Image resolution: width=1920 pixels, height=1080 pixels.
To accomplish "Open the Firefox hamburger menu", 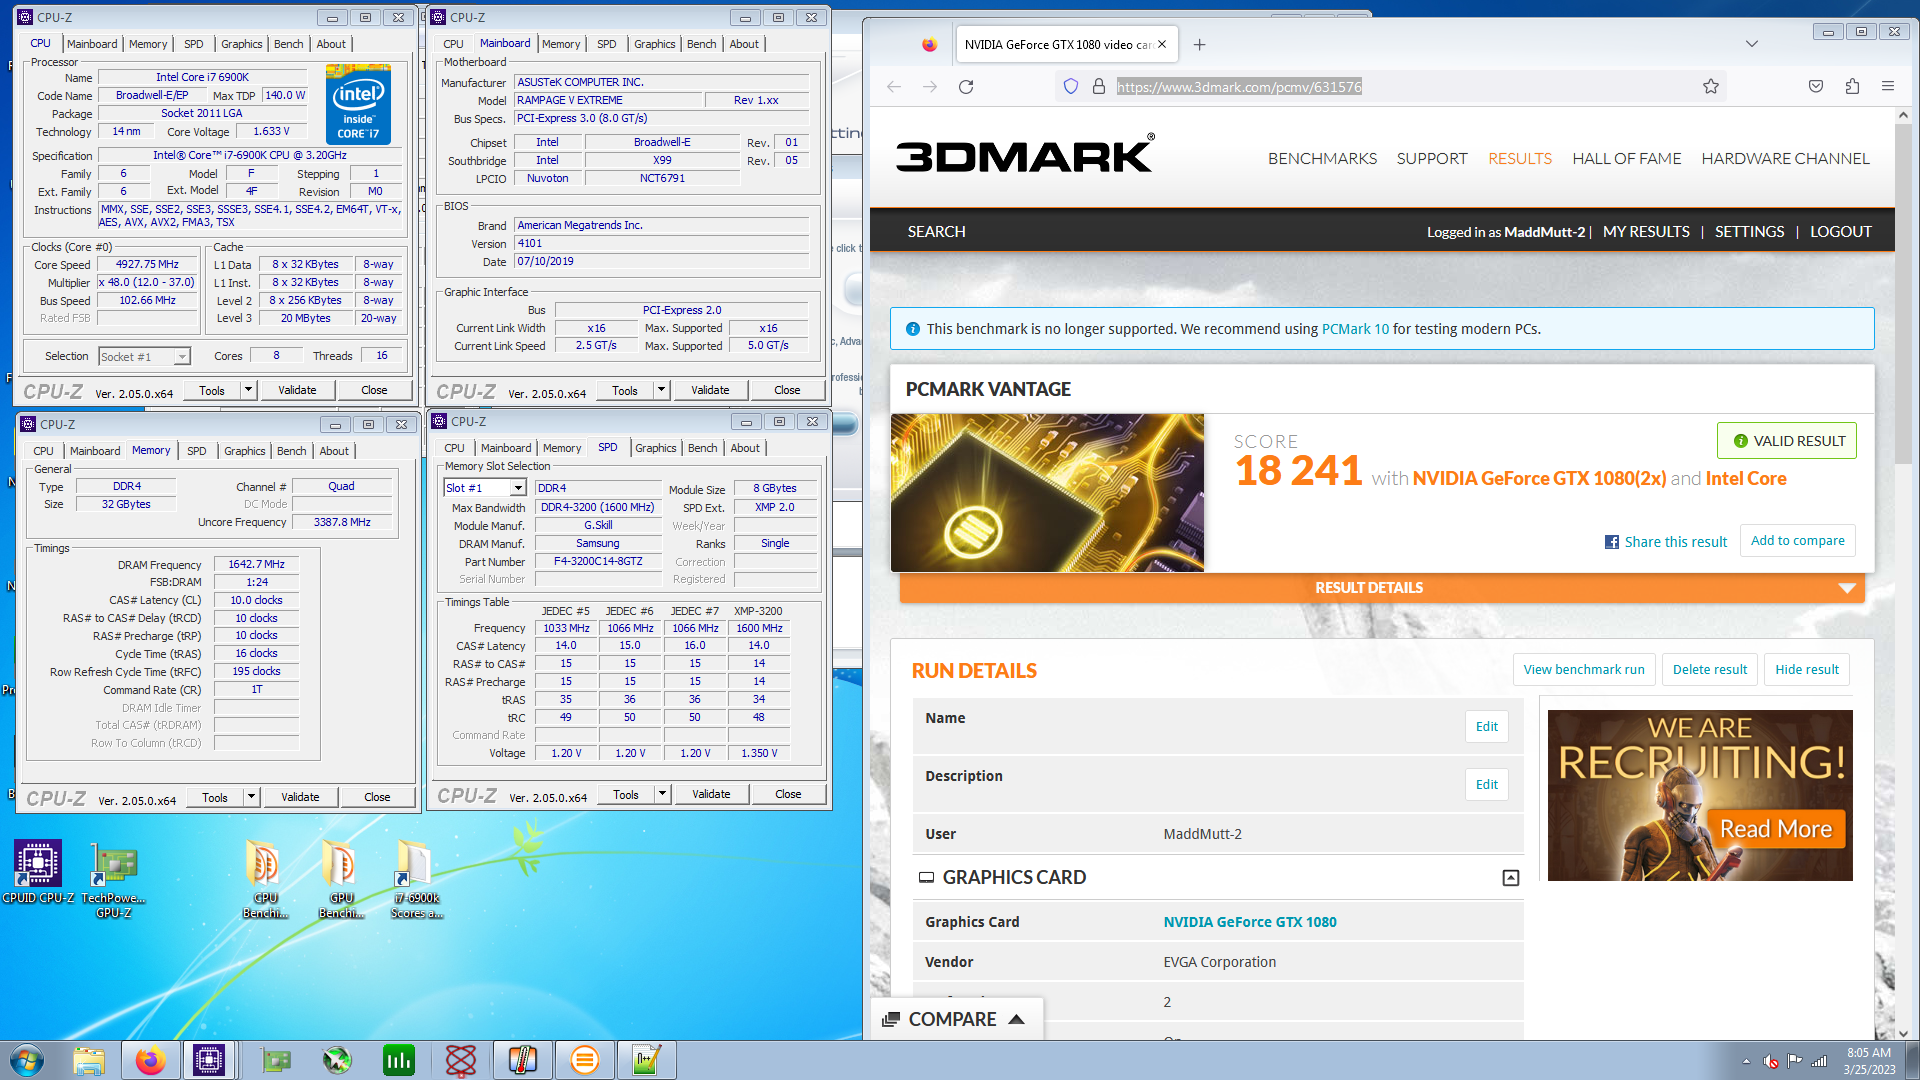I will [x=1888, y=87].
